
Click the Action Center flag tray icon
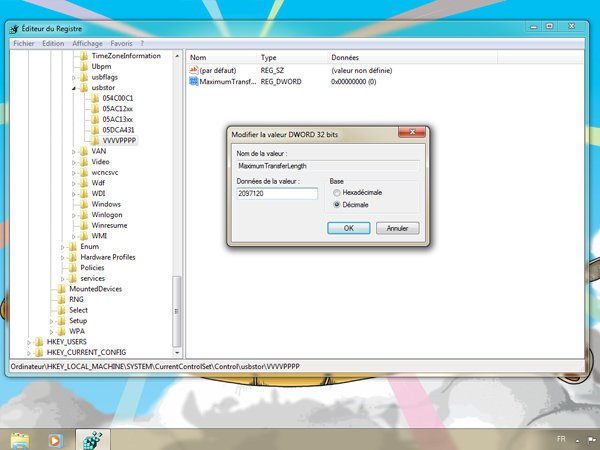tap(594, 440)
